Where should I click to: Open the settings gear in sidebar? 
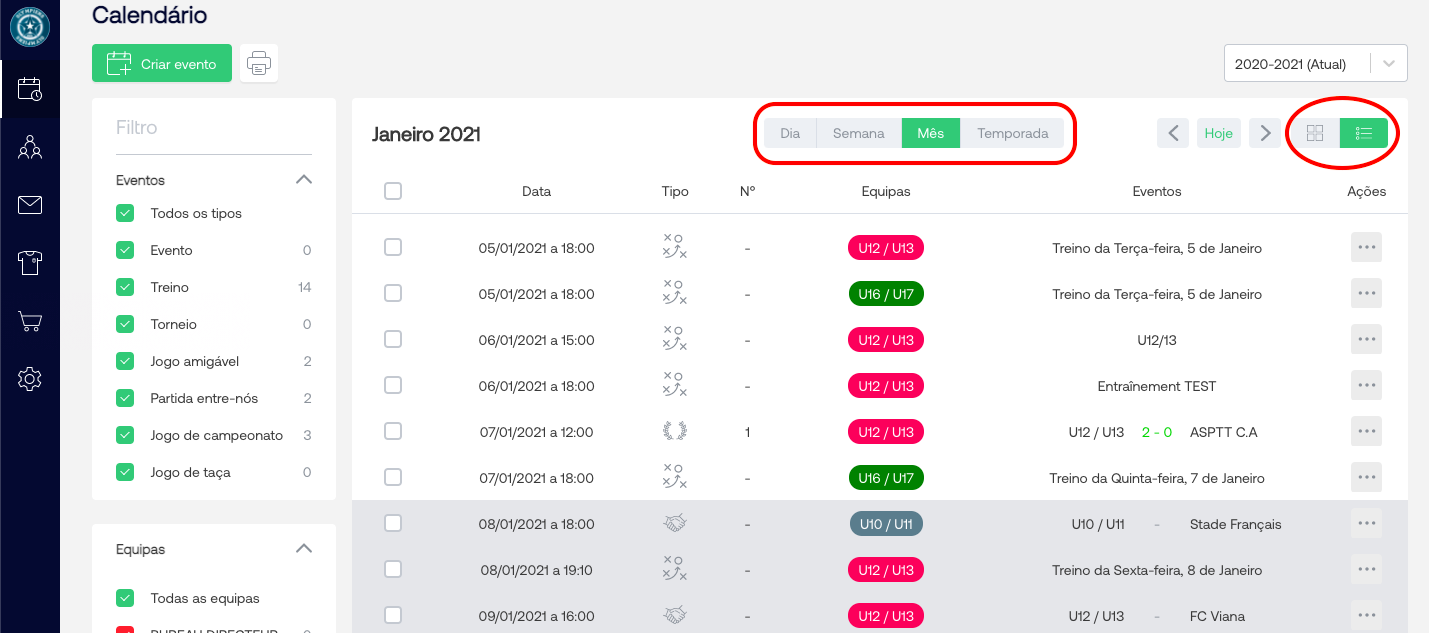30,379
